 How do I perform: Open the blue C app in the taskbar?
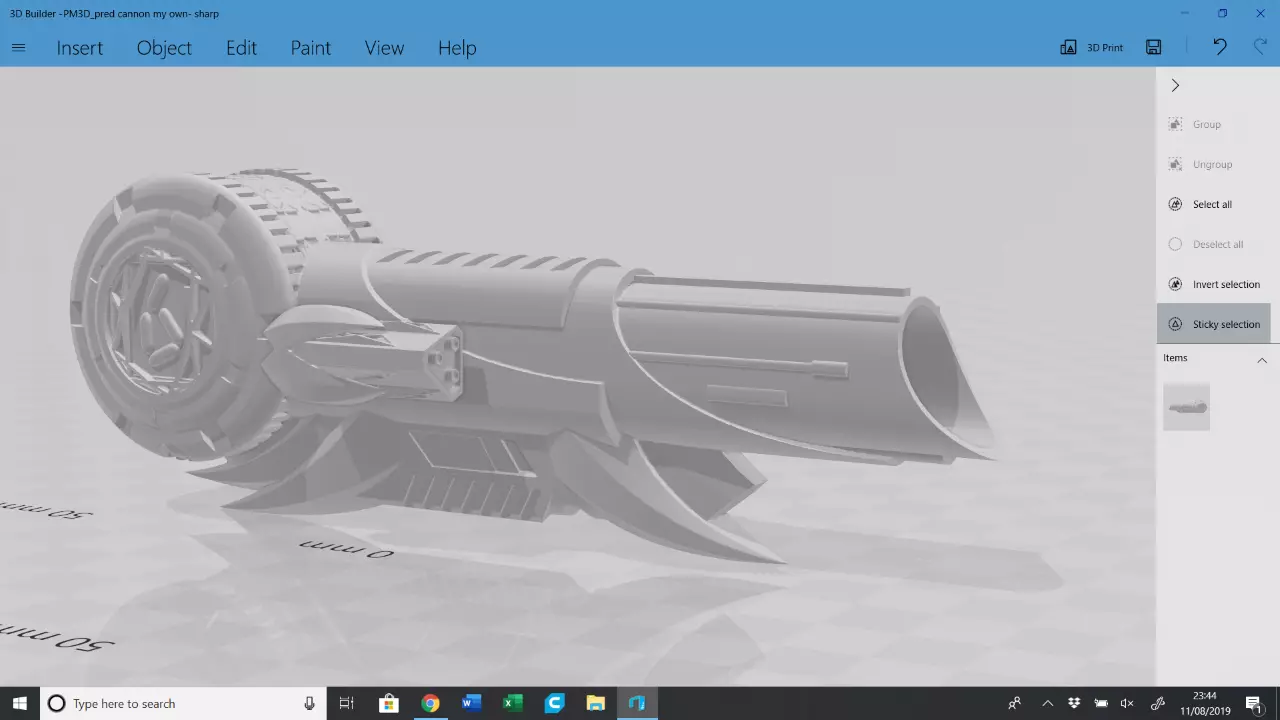pos(554,703)
